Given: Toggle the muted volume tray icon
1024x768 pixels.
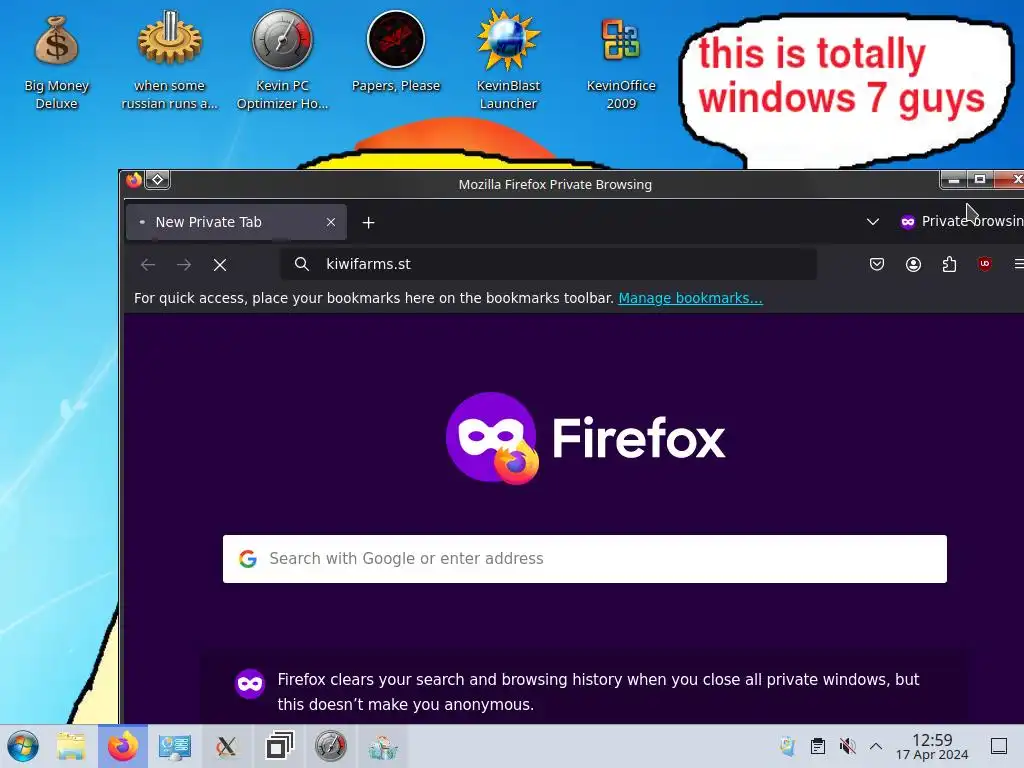Looking at the screenshot, I should tap(847, 746).
